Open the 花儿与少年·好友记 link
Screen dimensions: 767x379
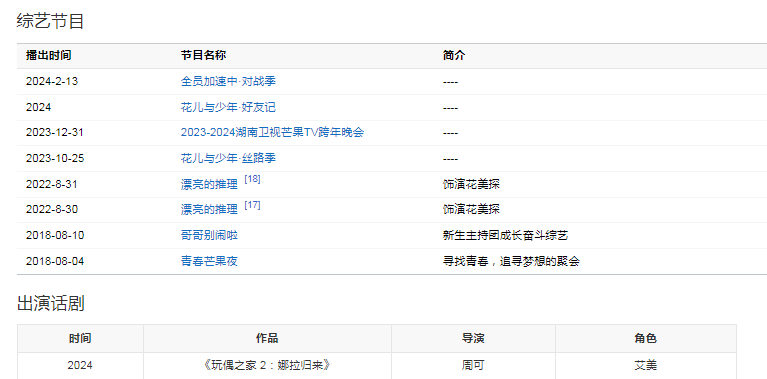click(228, 107)
